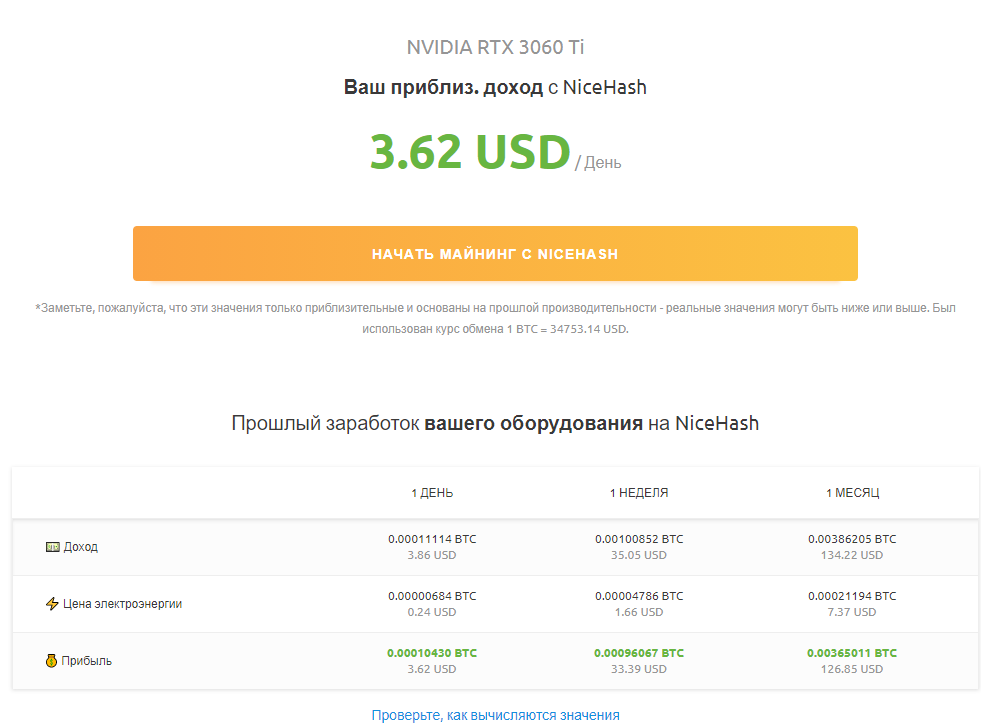
Task: Click the 0.00021194 BTC monthly electricity cost
Action: point(852,596)
